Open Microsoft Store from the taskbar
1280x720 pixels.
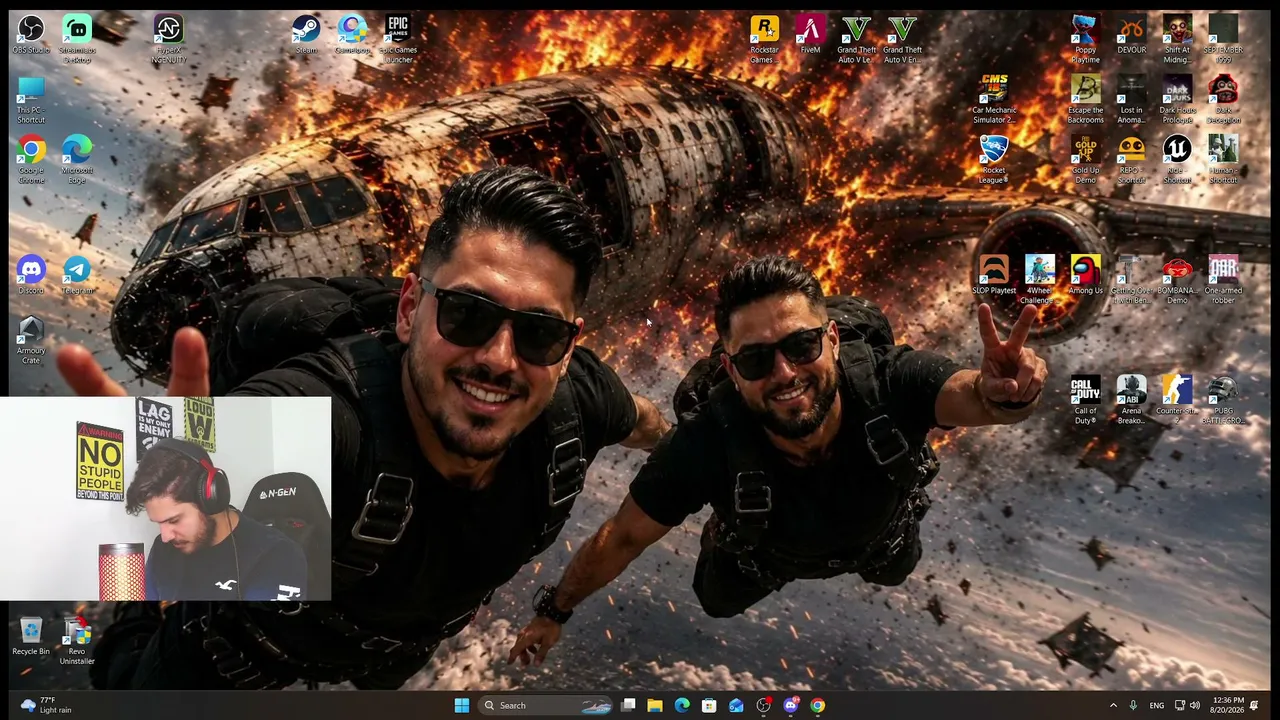[709, 705]
